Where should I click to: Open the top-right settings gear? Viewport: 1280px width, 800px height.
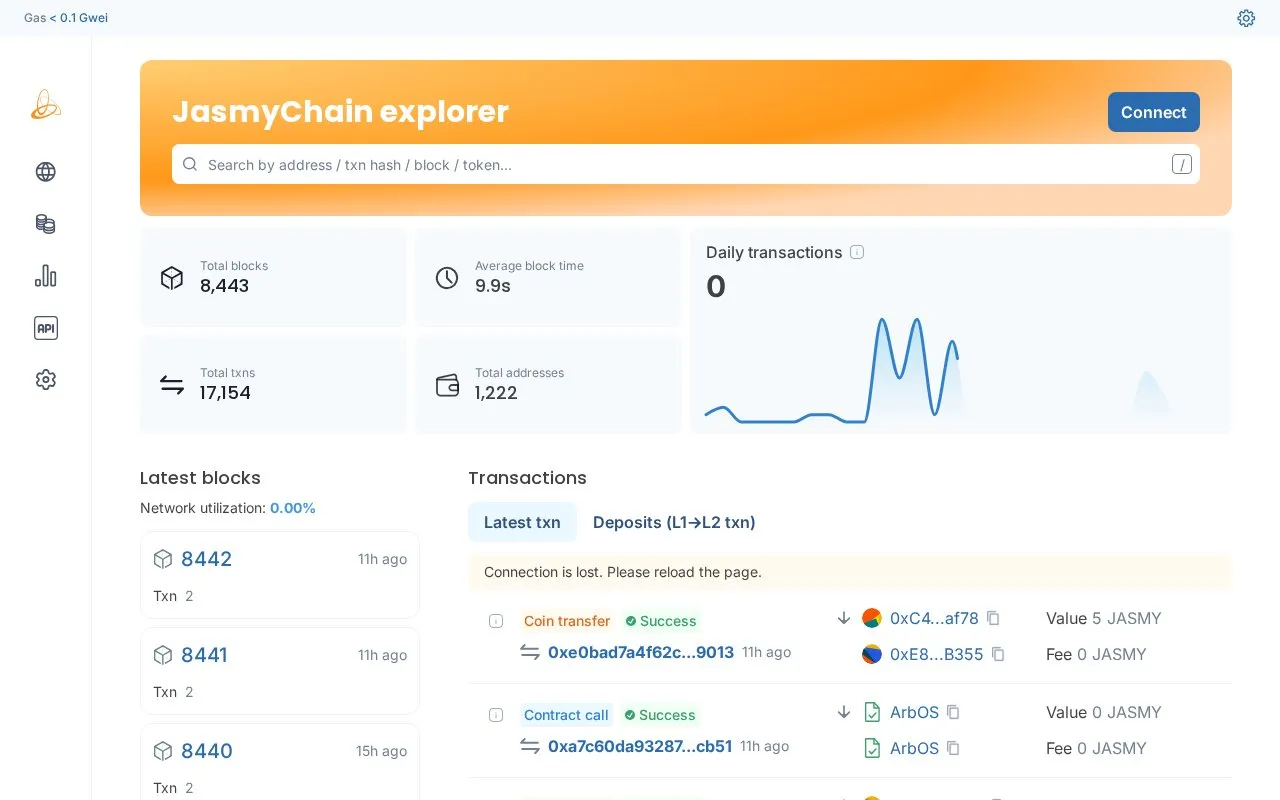pyautogui.click(x=1246, y=18)
